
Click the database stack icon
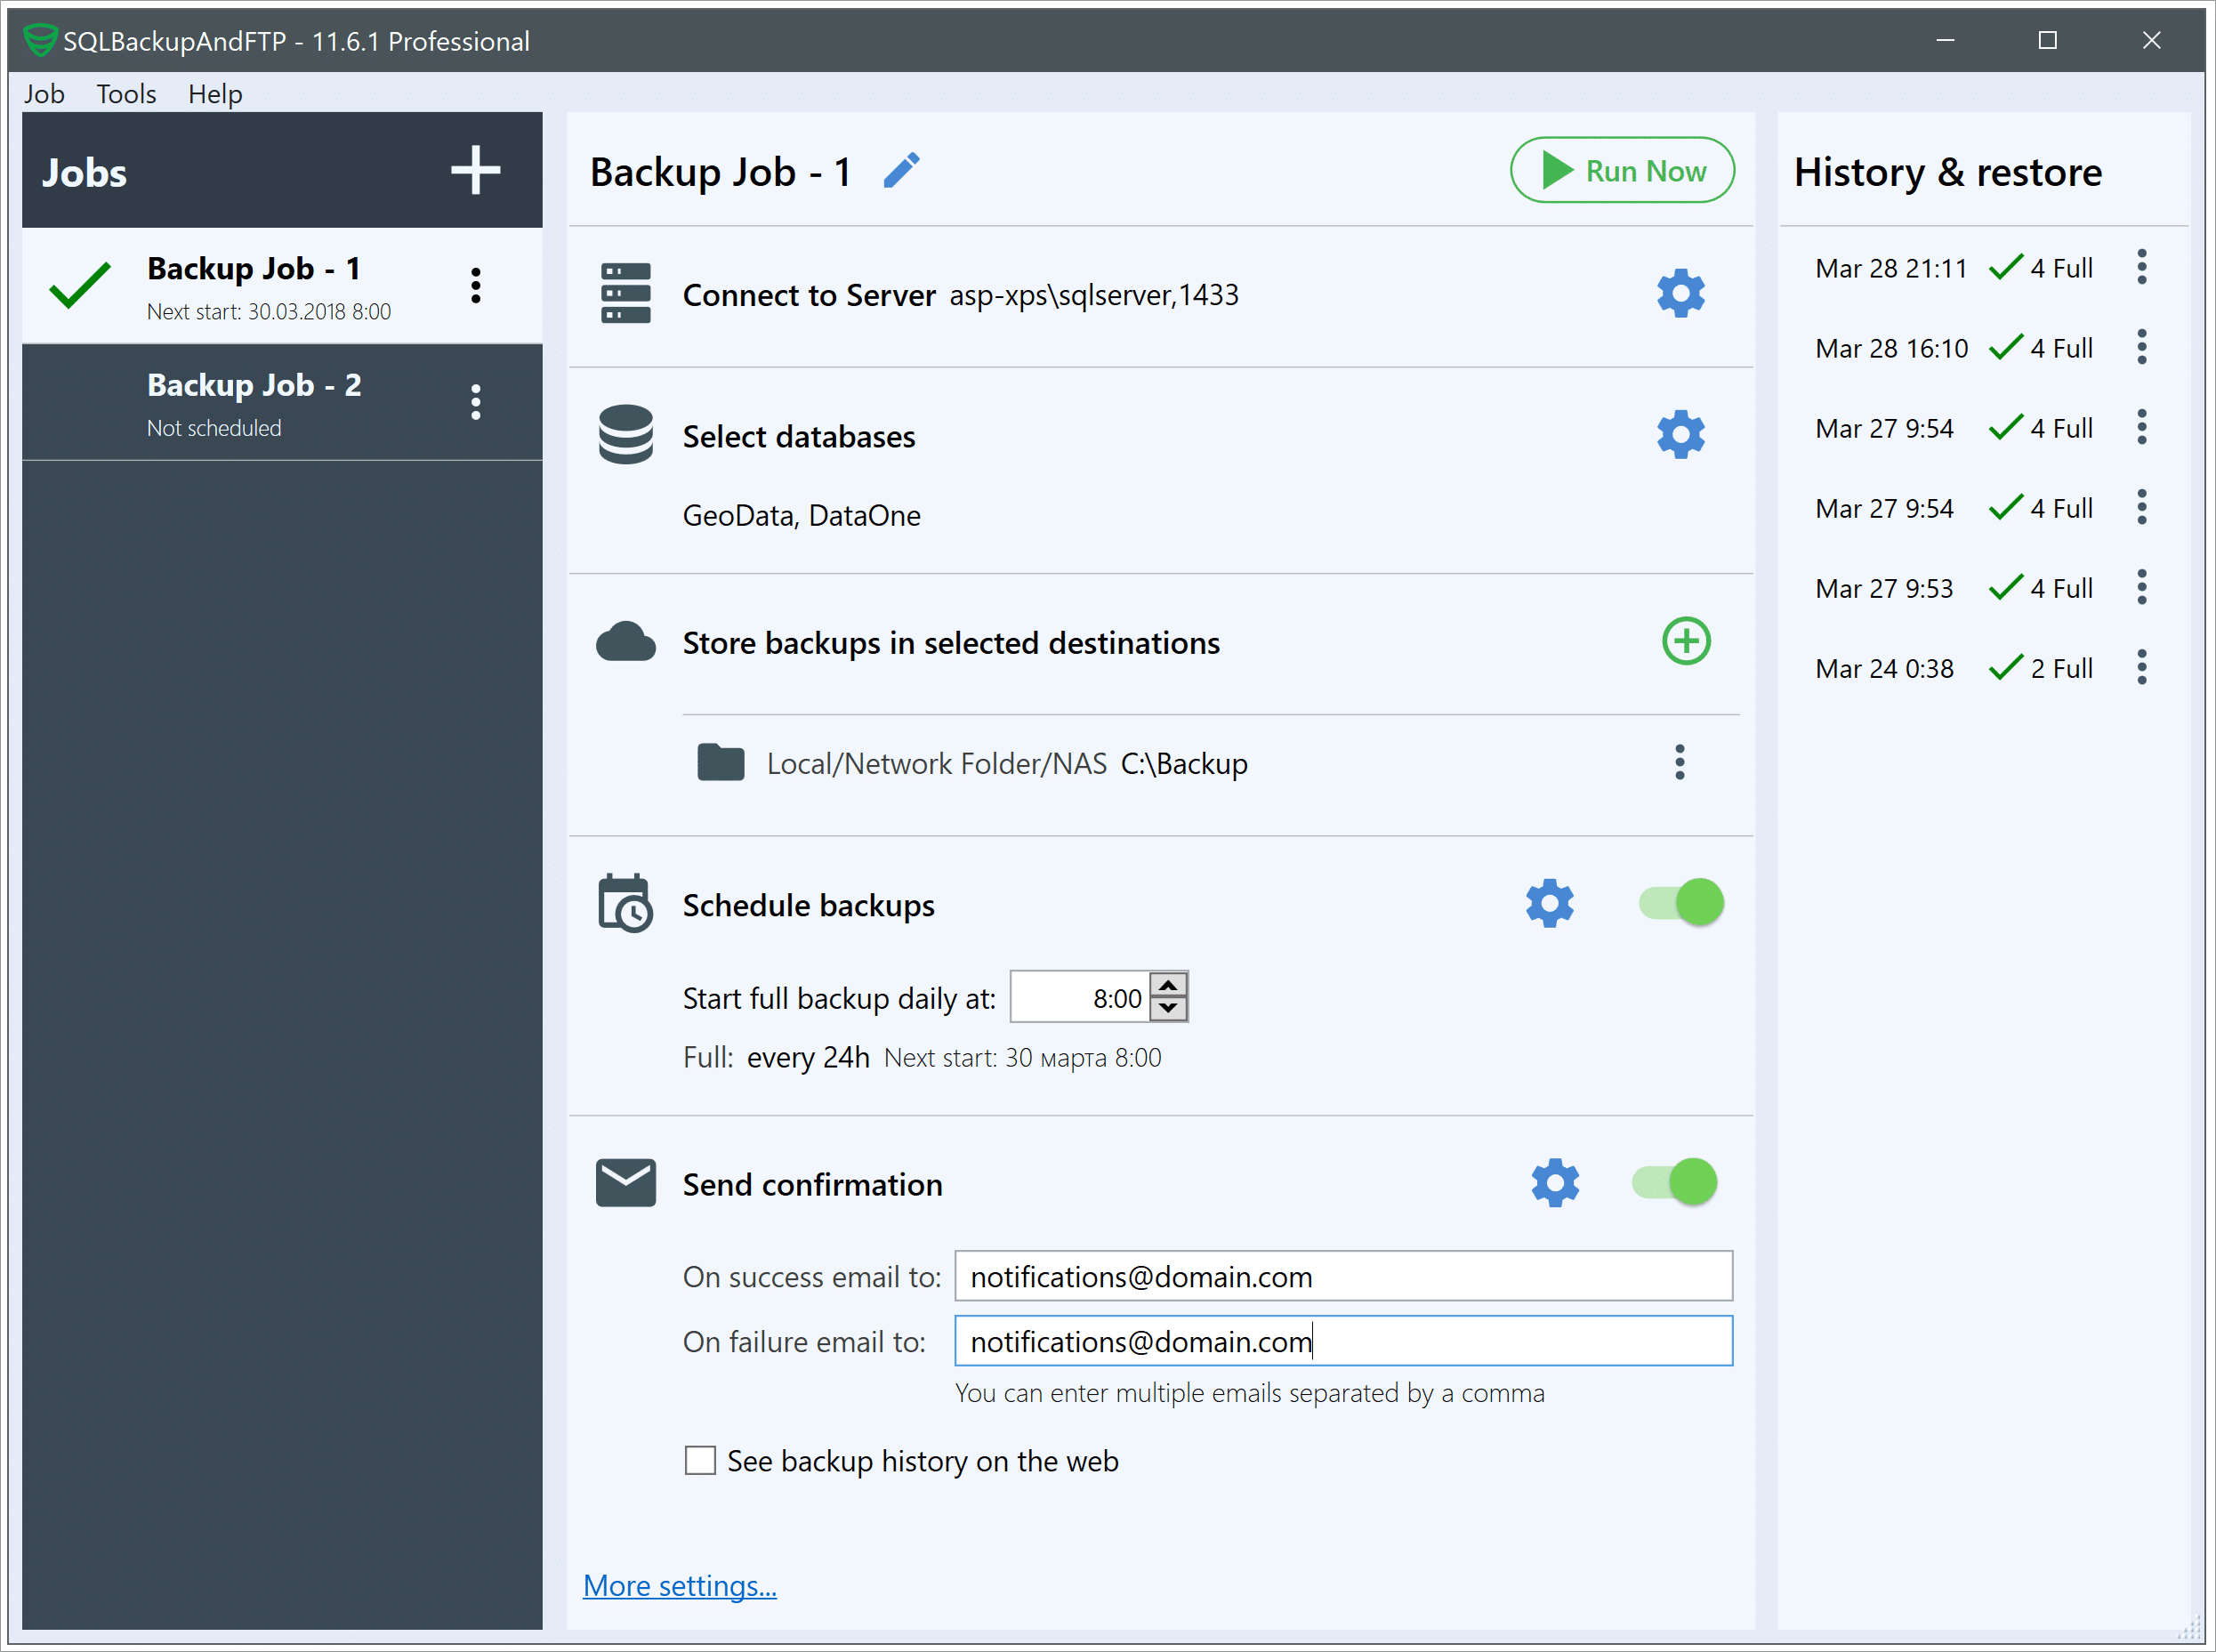click(626, 435)
